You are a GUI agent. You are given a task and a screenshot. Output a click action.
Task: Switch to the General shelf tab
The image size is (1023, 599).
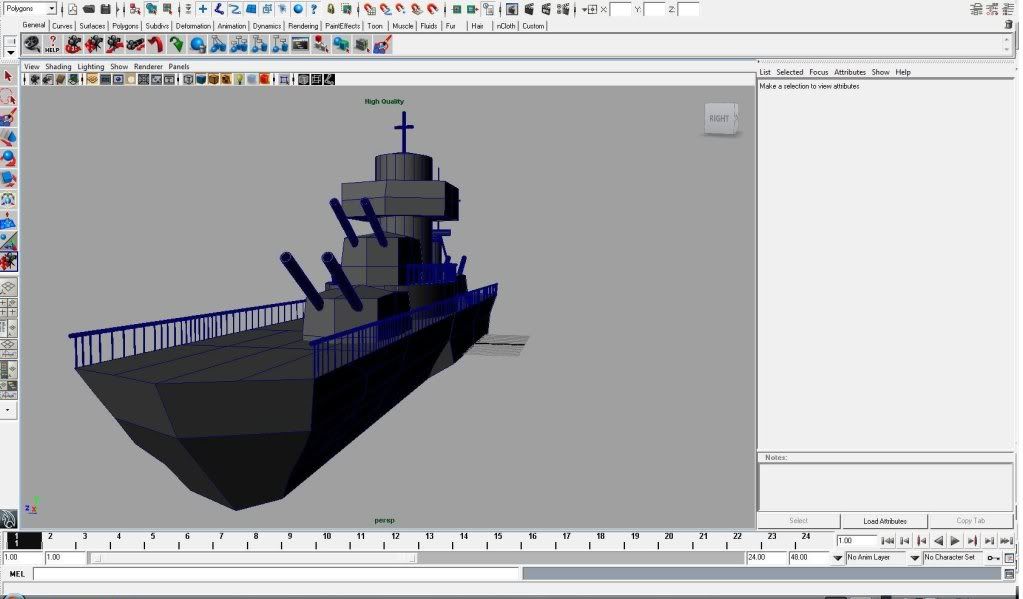click(34, 25)
